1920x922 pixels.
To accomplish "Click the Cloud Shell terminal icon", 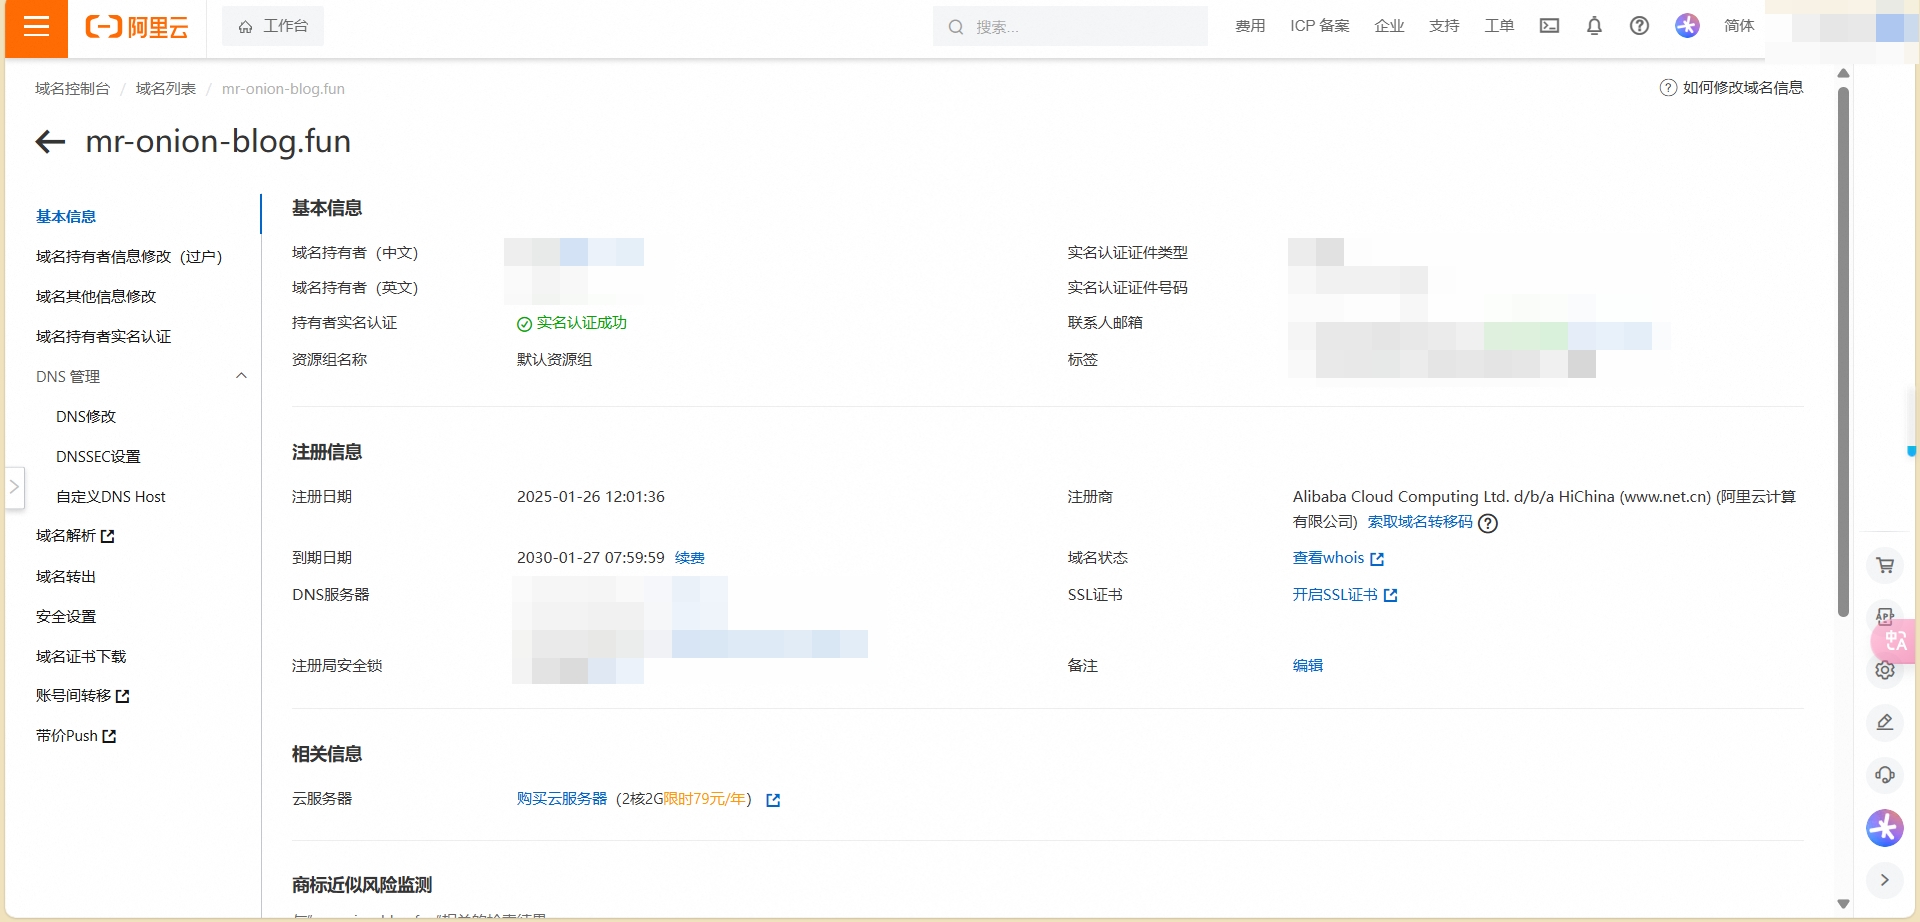I will click(1549, 26).
